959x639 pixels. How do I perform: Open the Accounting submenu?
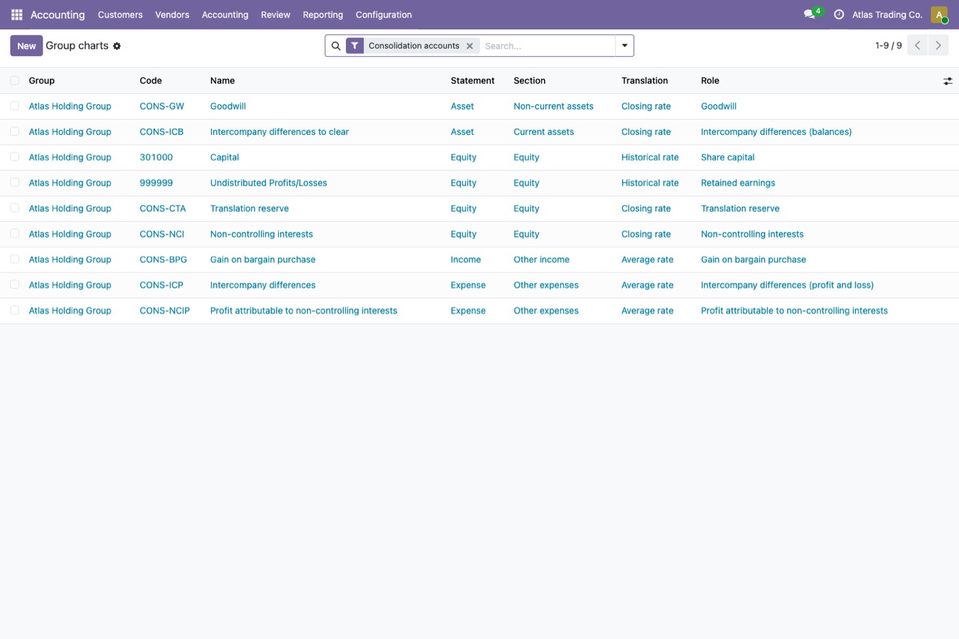coord(225,15)
